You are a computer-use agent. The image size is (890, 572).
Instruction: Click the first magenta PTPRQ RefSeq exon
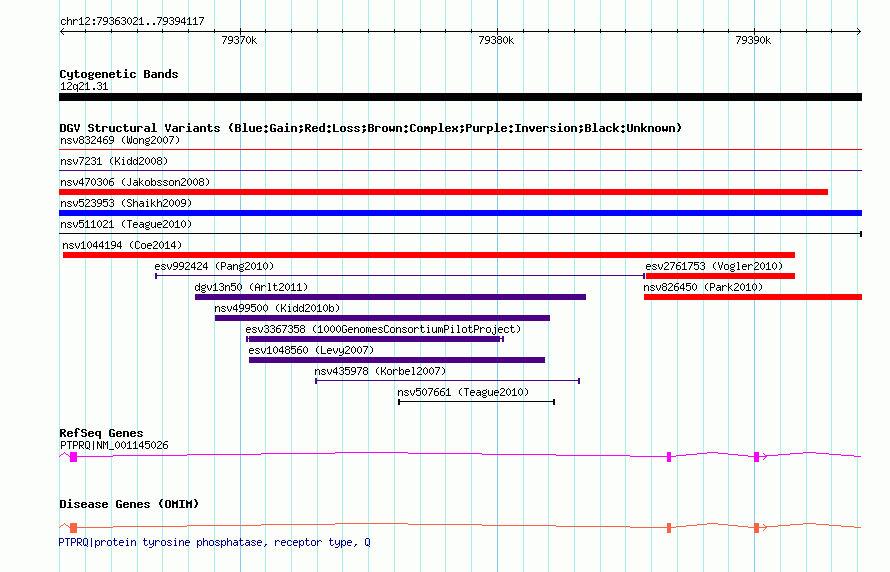point(73,457)
